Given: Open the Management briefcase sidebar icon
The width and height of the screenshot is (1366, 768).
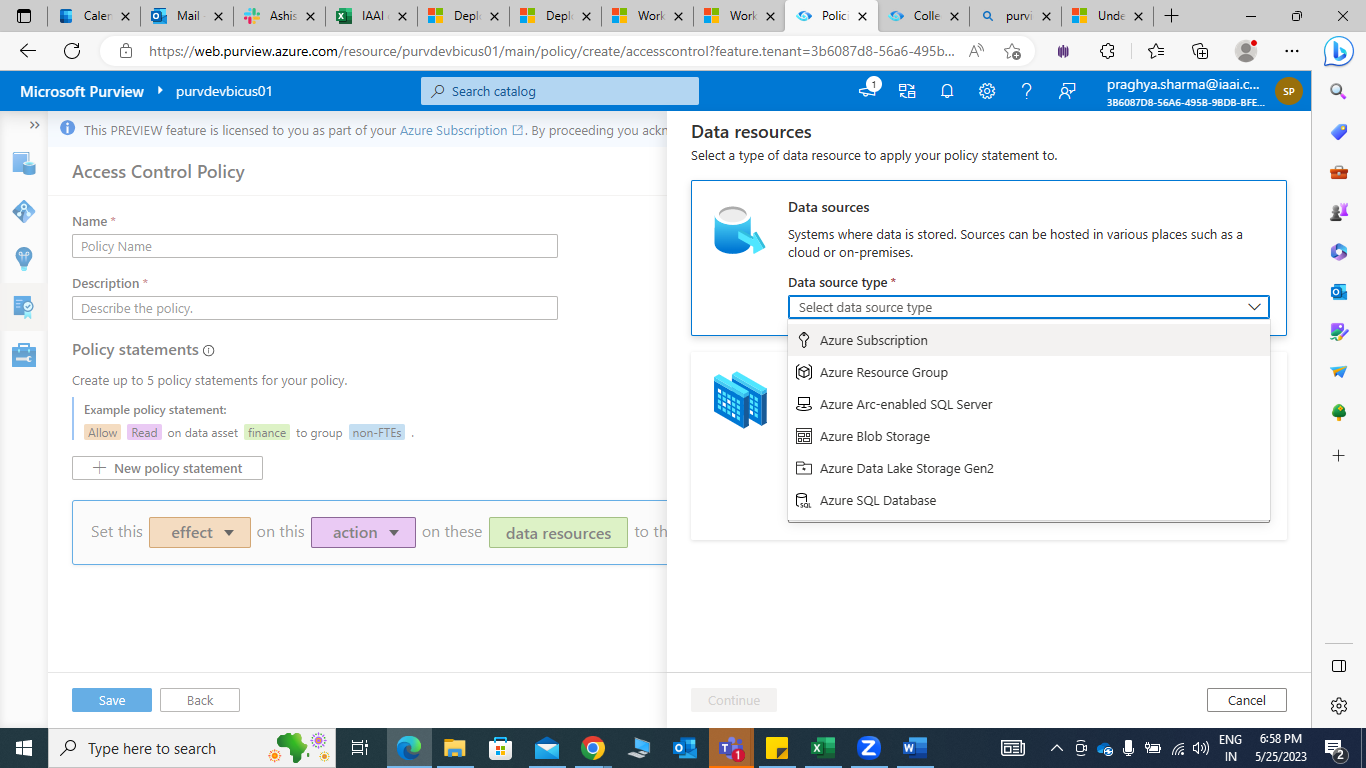Looking at the screenshot, I should (x=24, y=355).
